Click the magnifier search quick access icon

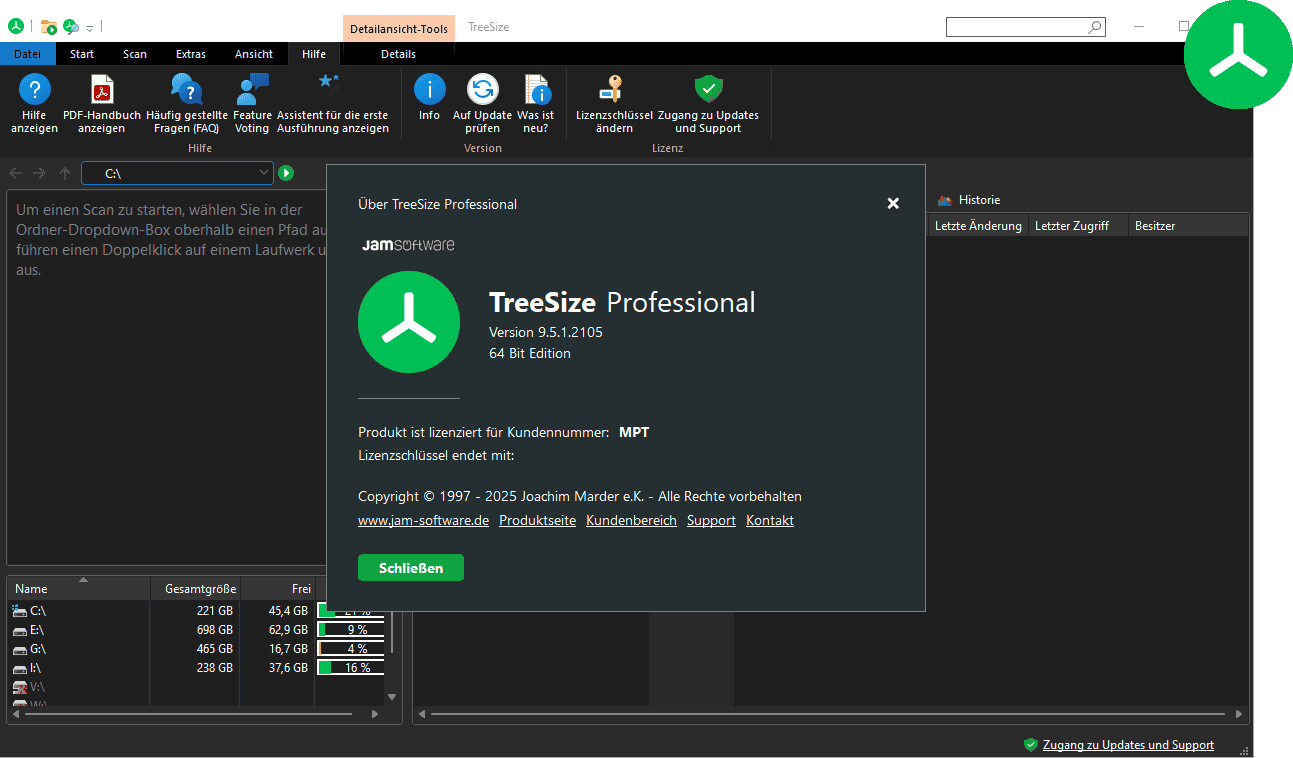(71, 26)
